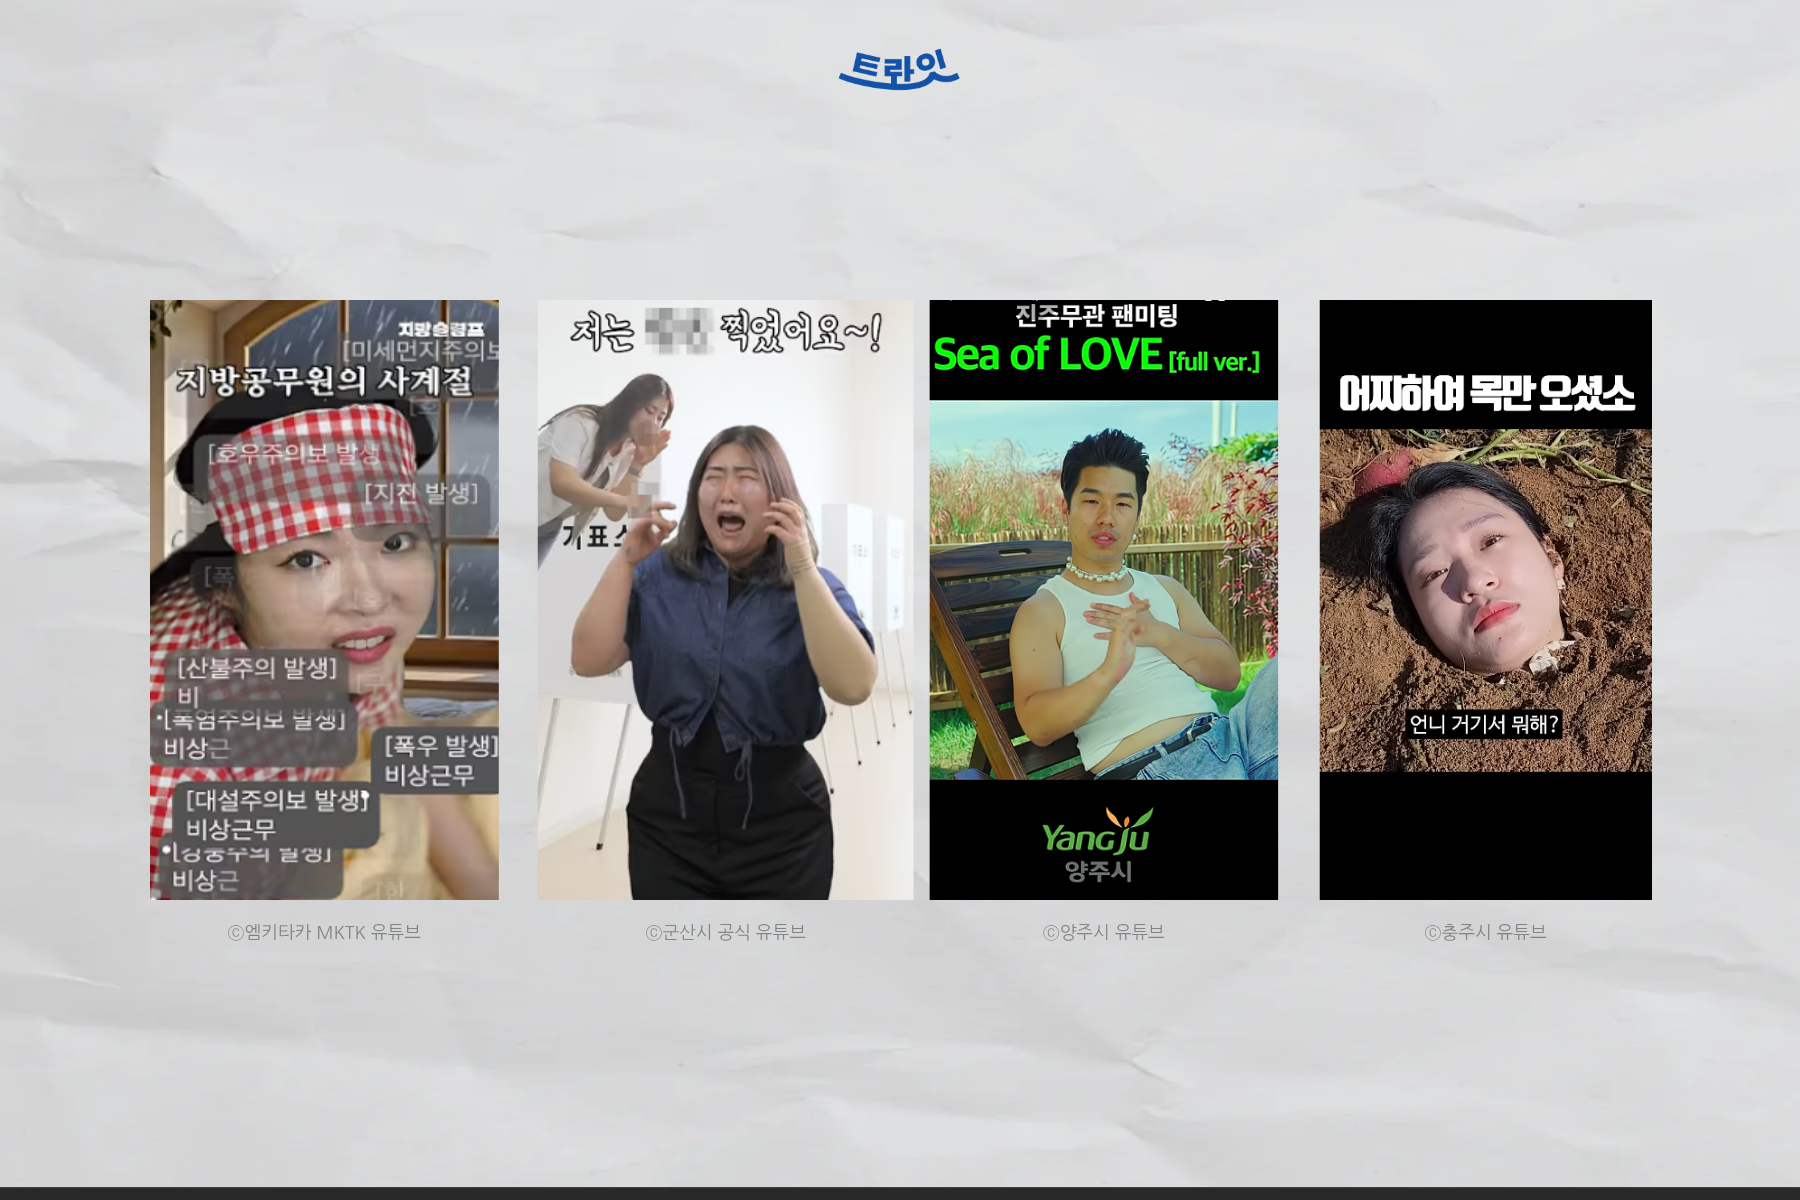Image resolution: width=1800 pixels, height=1200 pixels.
Task: Click the [산불주의보 발생] alert bubble
Action: click(257, 668)
